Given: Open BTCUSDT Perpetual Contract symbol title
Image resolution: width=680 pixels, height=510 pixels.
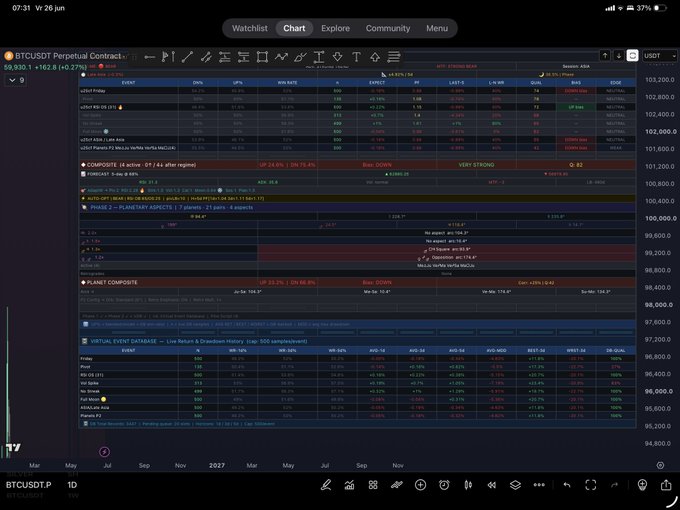Looking at the screenshot, I should tap(68, 56).
